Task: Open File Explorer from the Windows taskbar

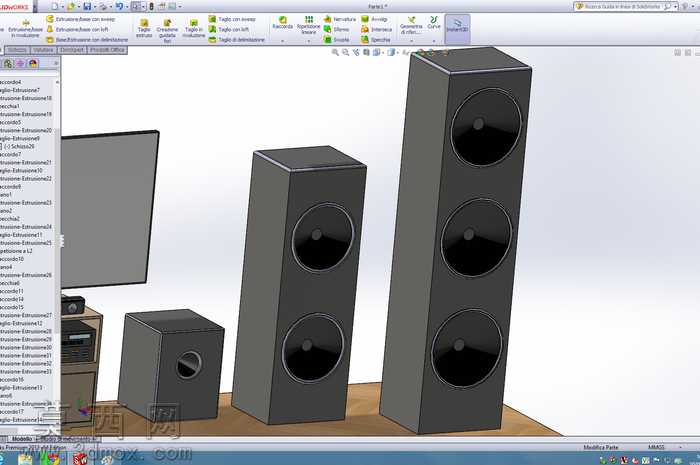Action: (25, 459)
